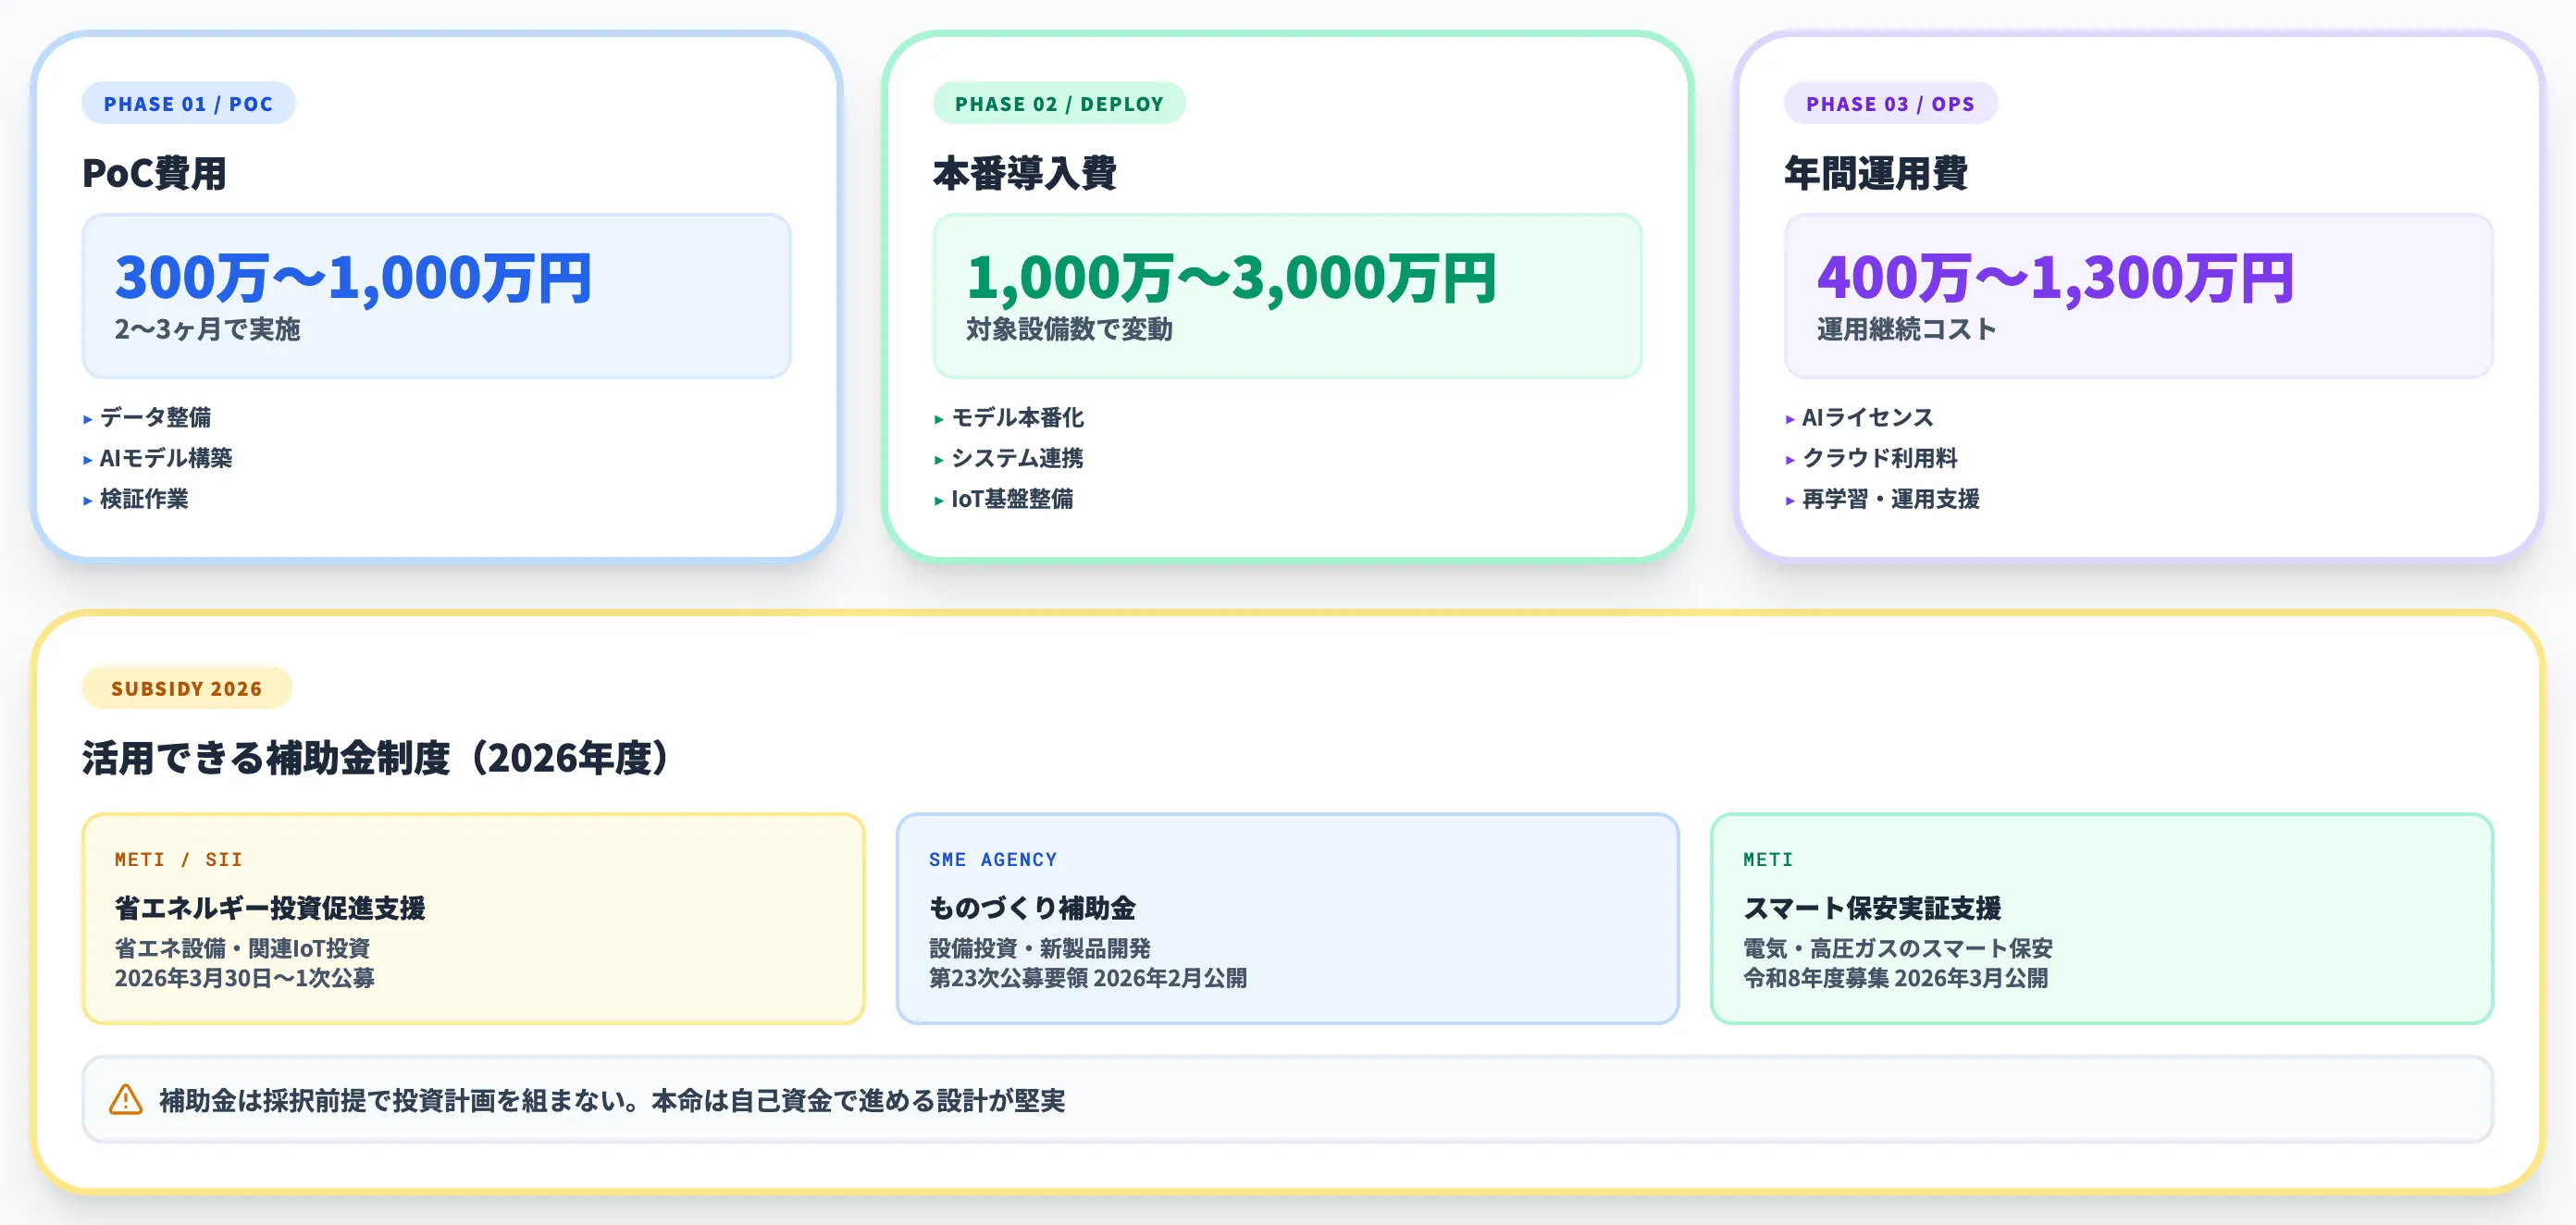Click the PHASE 03 / OPS badge

pyautogui.click(x=1891, y=103)
